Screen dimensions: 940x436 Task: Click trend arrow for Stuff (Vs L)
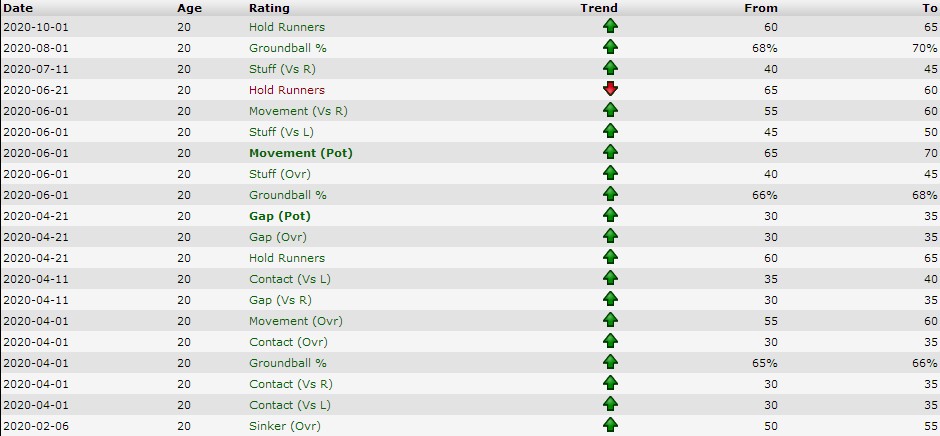[610, 132]
